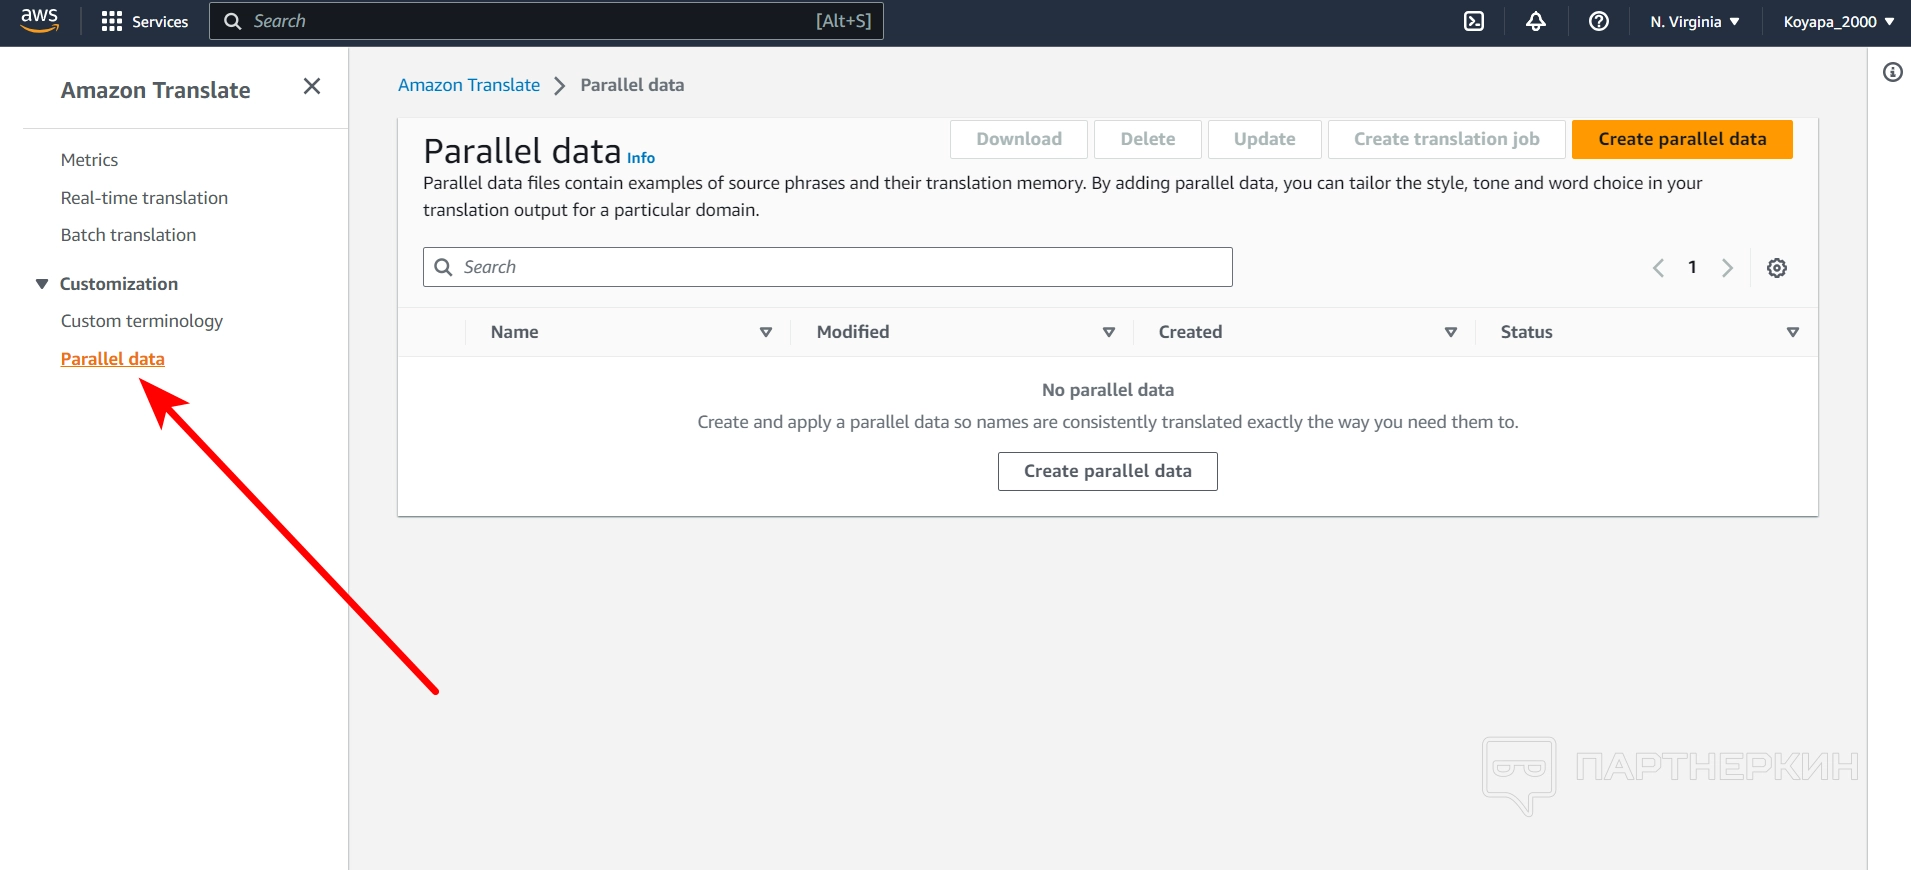Viewport: 1911px width, 870px height.
Task: Open table preferences gear icon
Action: click(x=1777, y=268)
